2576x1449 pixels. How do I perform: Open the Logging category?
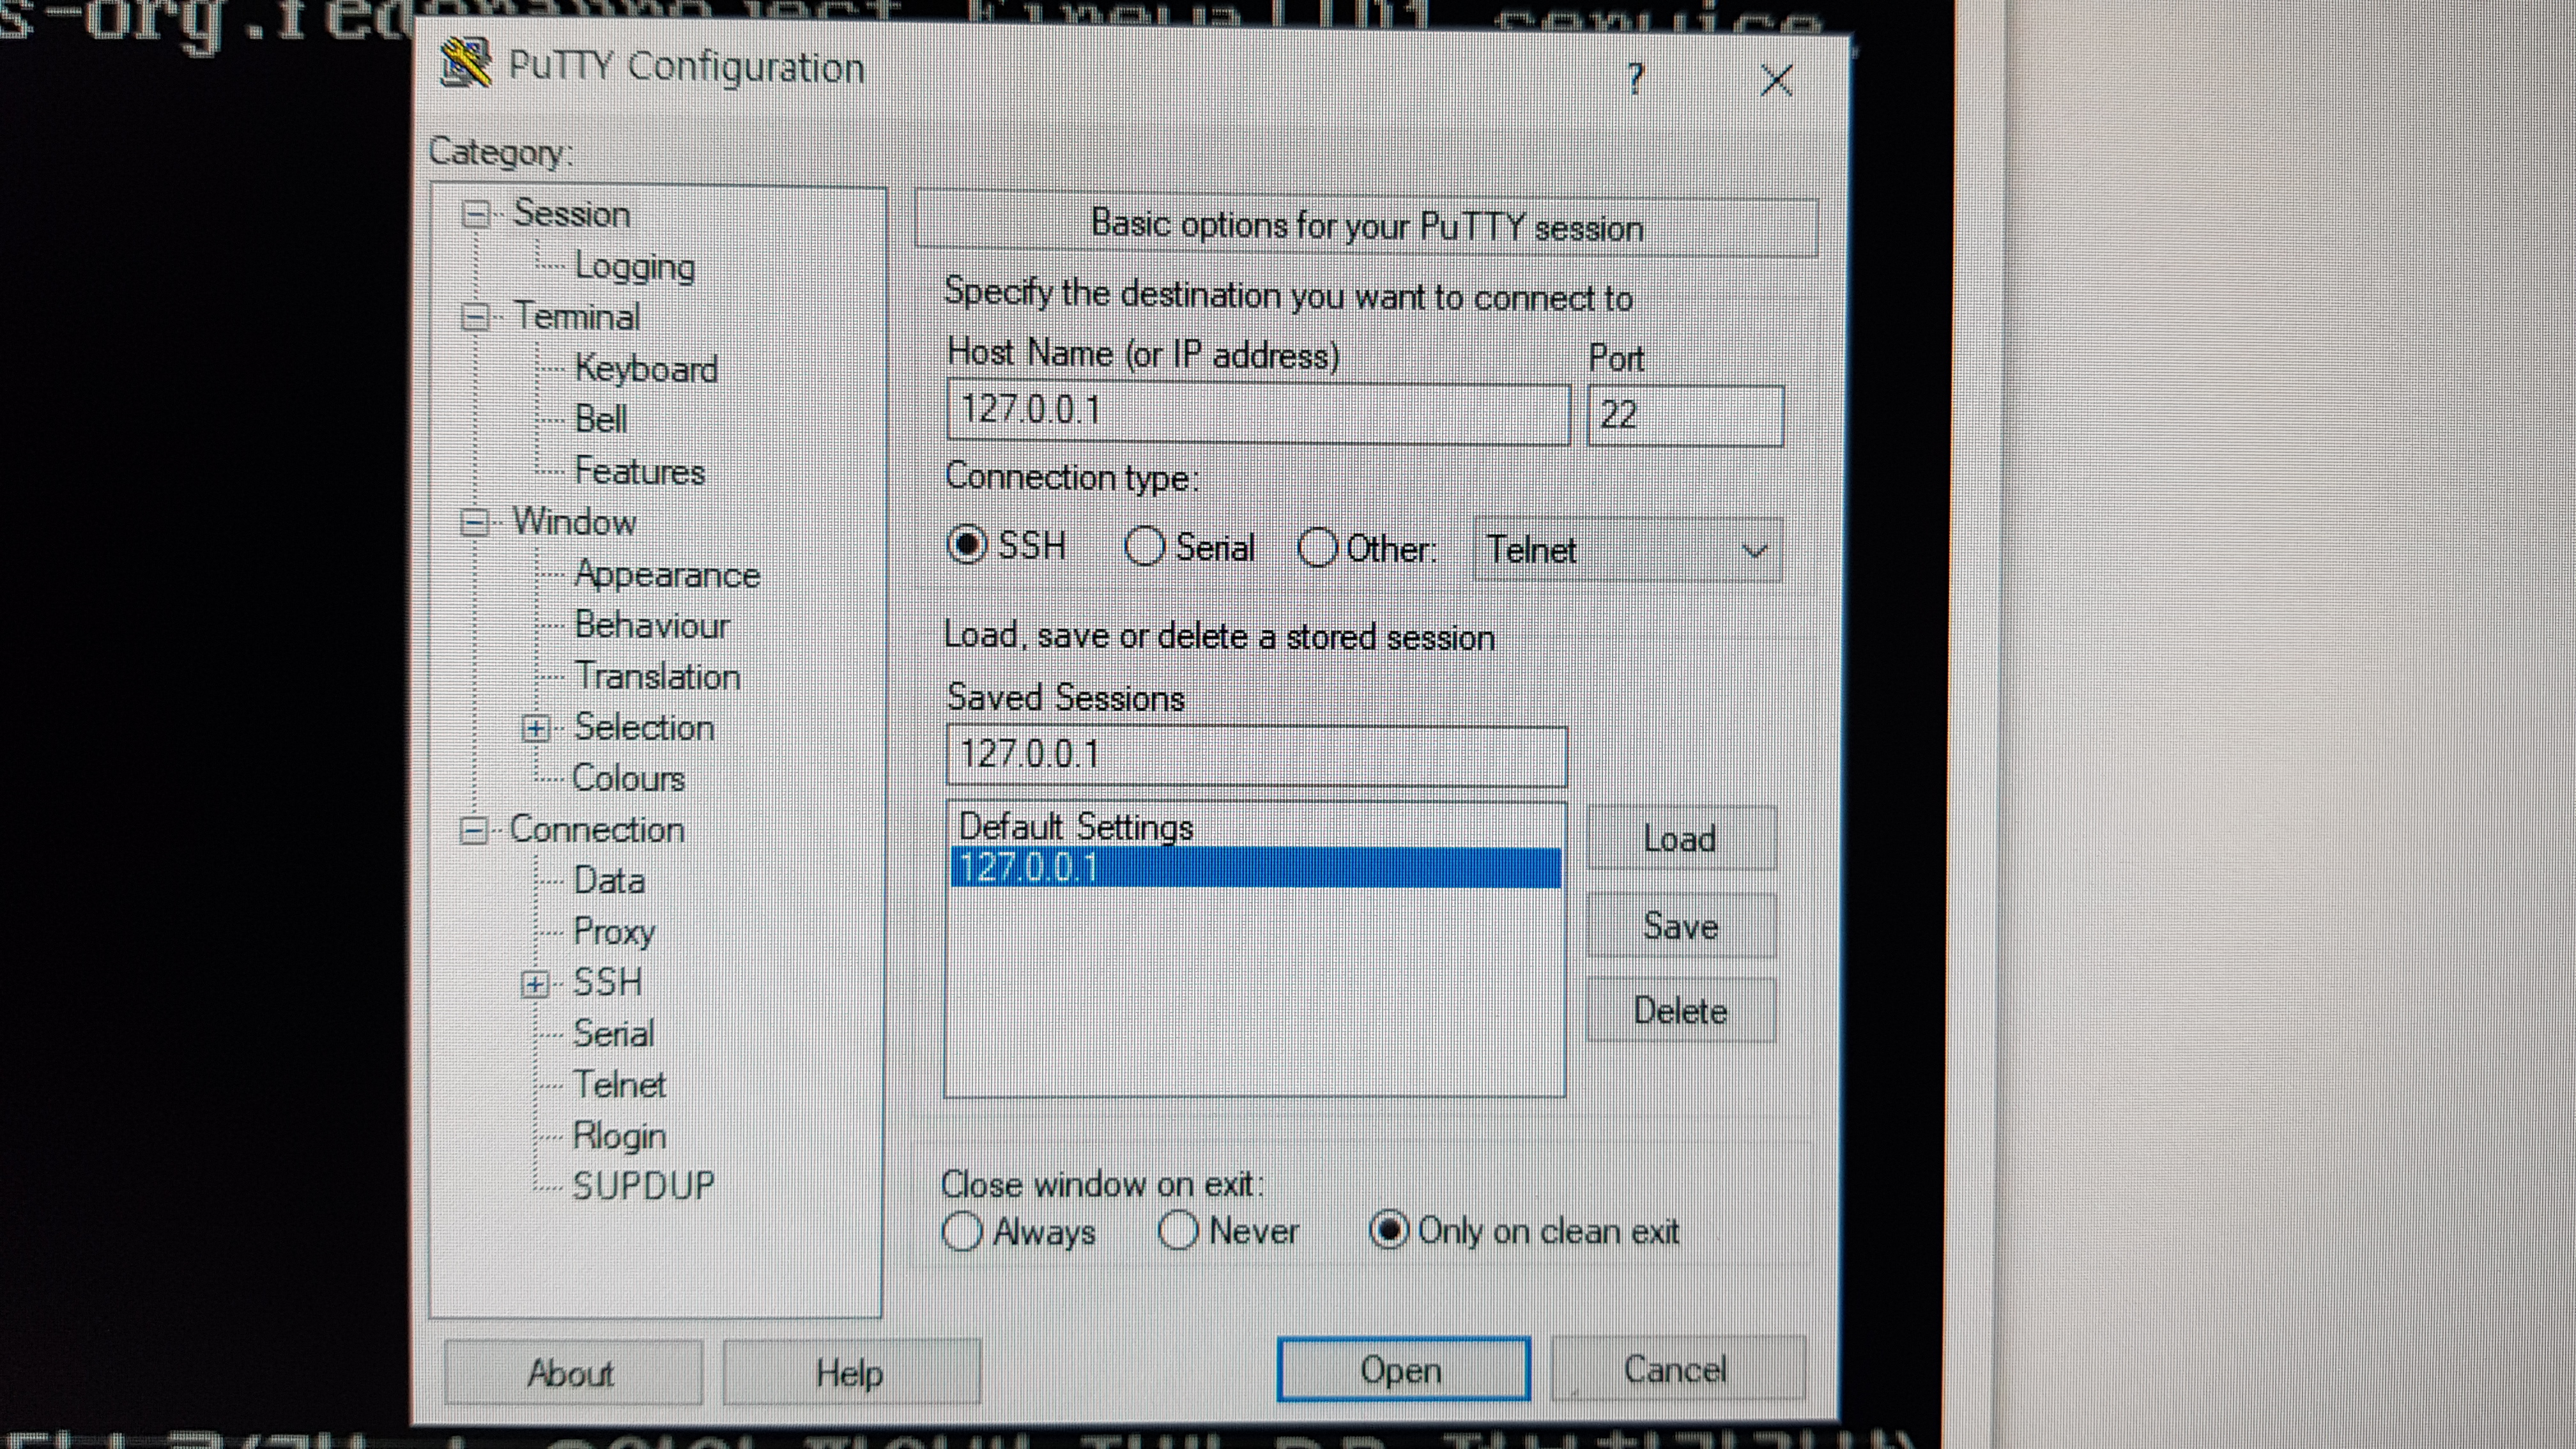click(x=634, y=267)
